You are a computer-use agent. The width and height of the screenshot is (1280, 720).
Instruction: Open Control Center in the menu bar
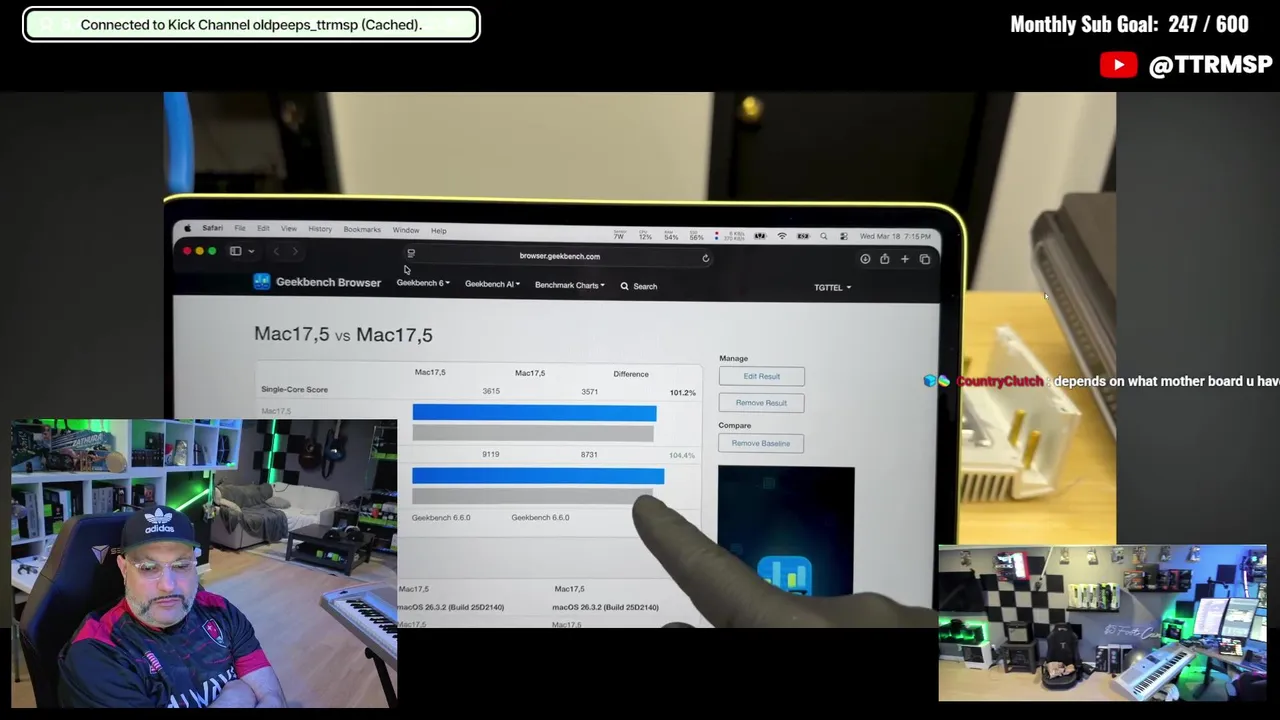[x=844, y=236]
